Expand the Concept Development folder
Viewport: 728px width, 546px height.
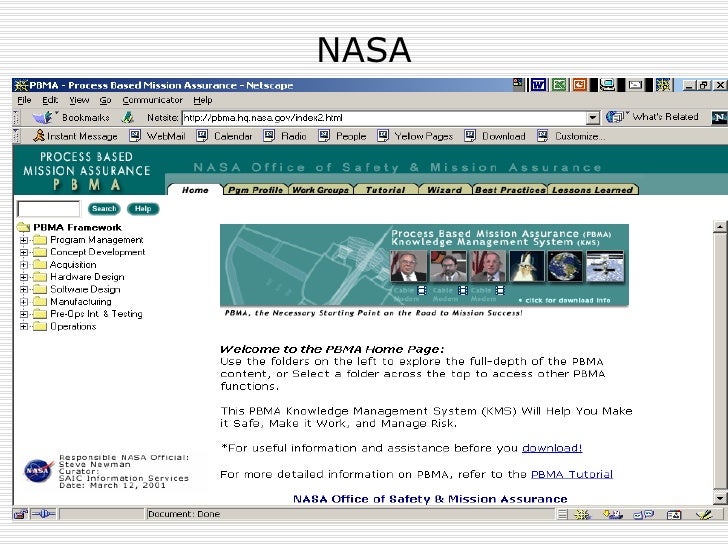[x=24, y=252]
